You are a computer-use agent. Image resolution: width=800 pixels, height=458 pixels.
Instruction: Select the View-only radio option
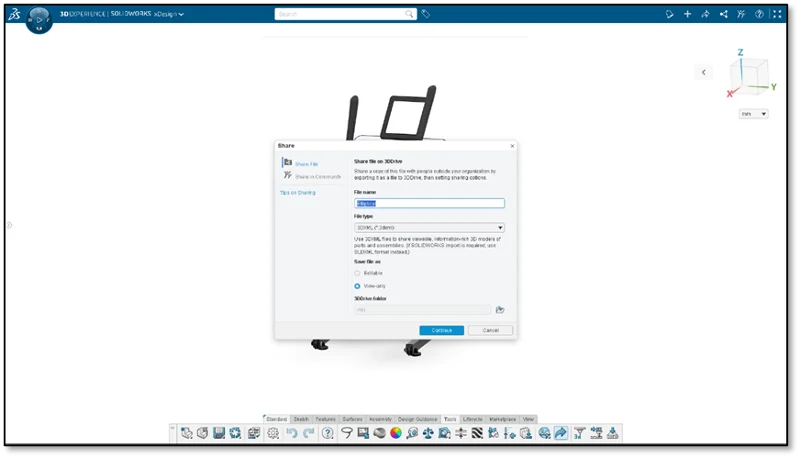tap(358, 285)
